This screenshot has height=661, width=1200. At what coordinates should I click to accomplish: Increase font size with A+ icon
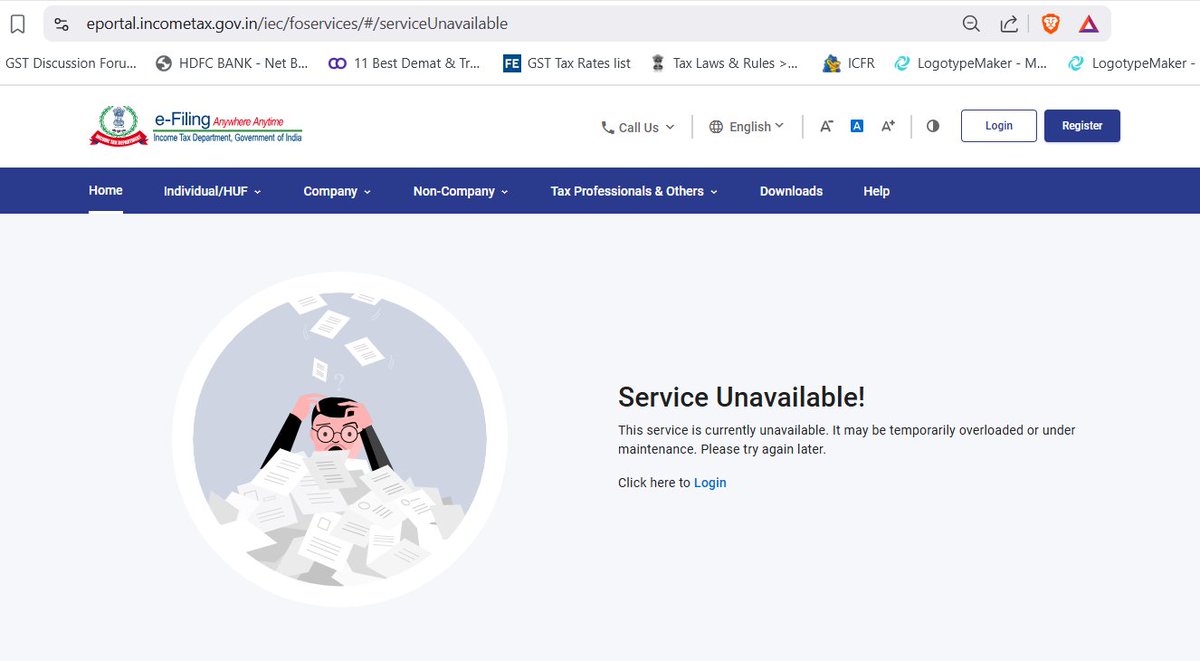point(888,126)
